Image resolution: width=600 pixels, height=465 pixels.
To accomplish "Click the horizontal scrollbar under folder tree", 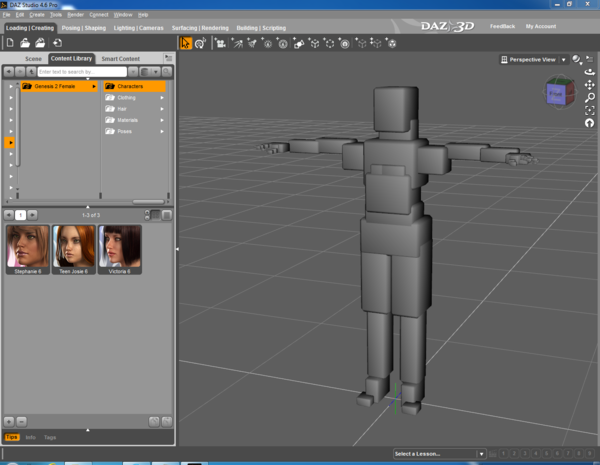I will [148, 202].
